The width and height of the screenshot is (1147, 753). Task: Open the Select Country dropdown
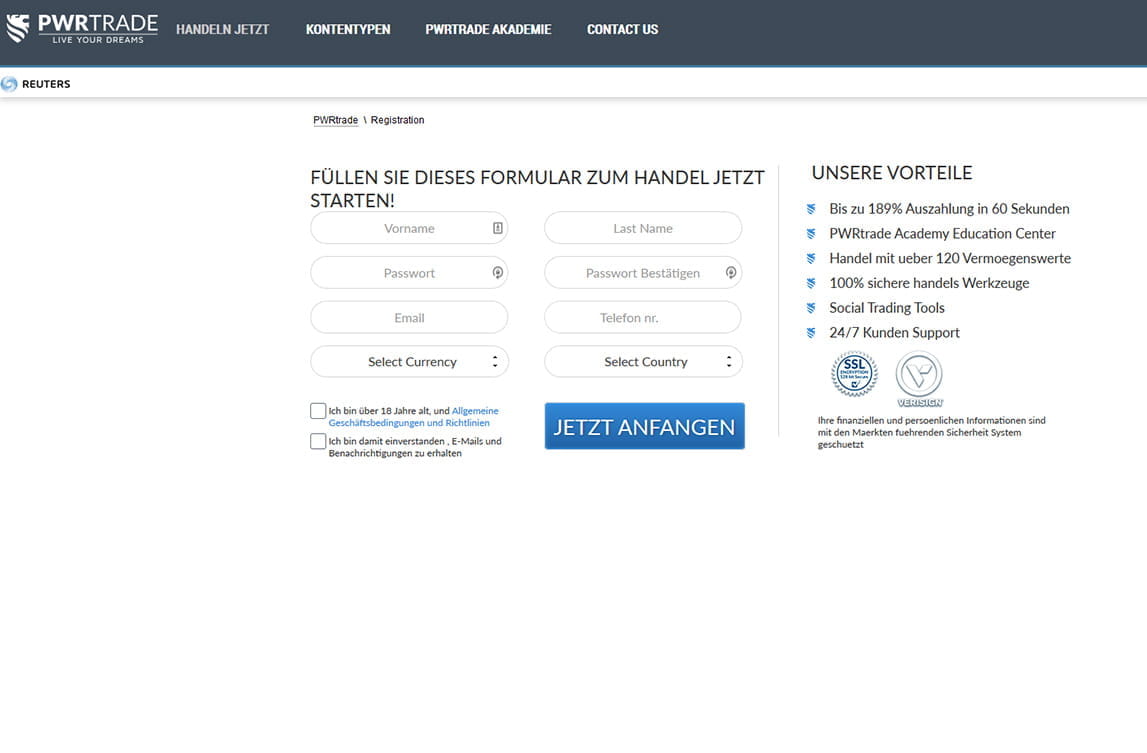pyautogui.click(x=643, y=361)
